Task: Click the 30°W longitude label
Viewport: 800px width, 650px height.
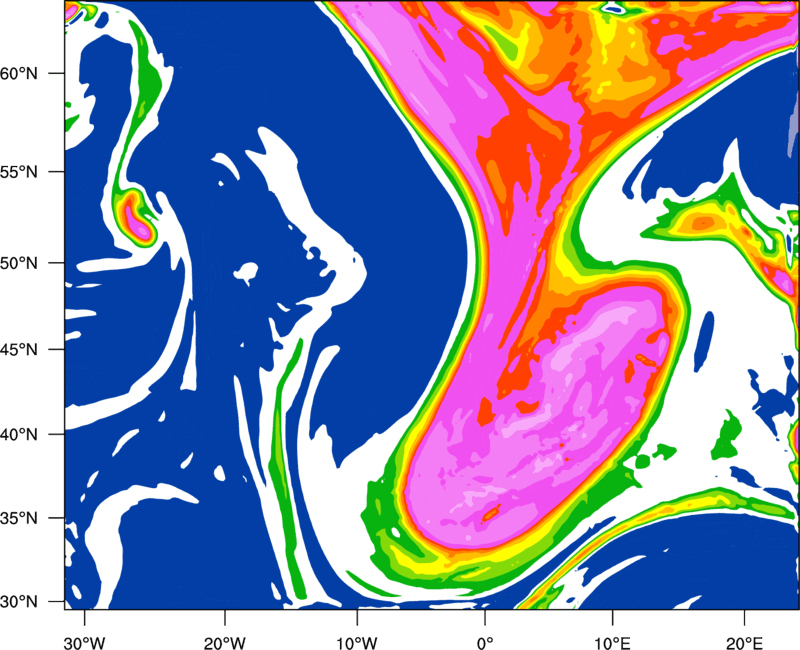Action: tap(85, 643)
